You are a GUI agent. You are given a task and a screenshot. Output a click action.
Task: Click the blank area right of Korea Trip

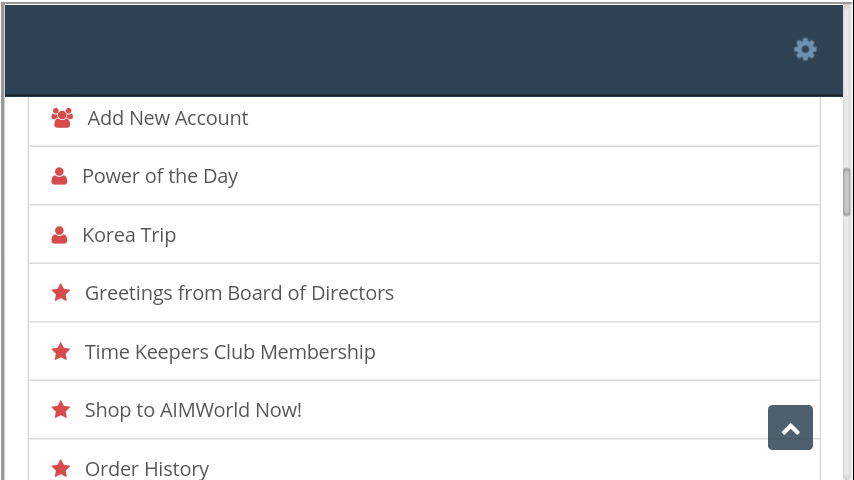(x=500, y=235)
